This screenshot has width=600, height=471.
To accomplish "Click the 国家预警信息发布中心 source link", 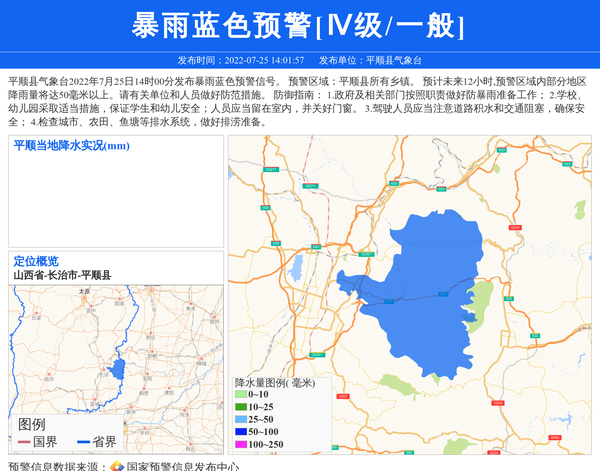I will (x=182, y=466).
